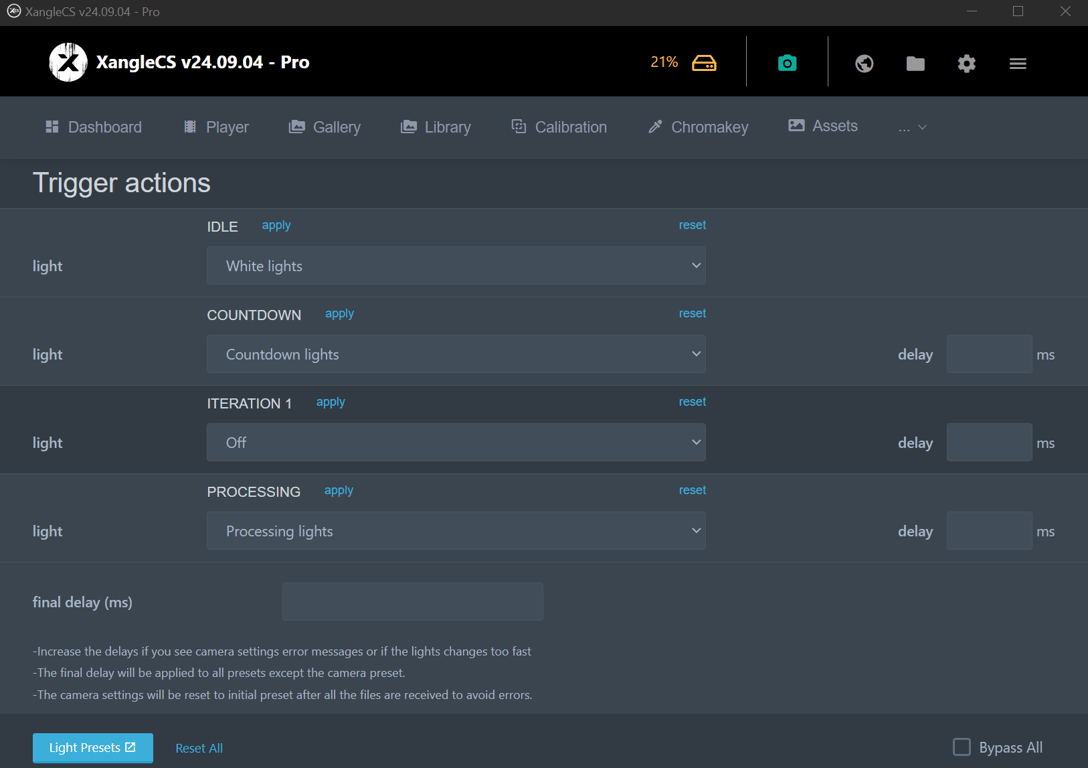This screenshot has width=1088, height=768.
Task: Focus the COUNTDOWN delay ms field
Action: click(989, 354)
